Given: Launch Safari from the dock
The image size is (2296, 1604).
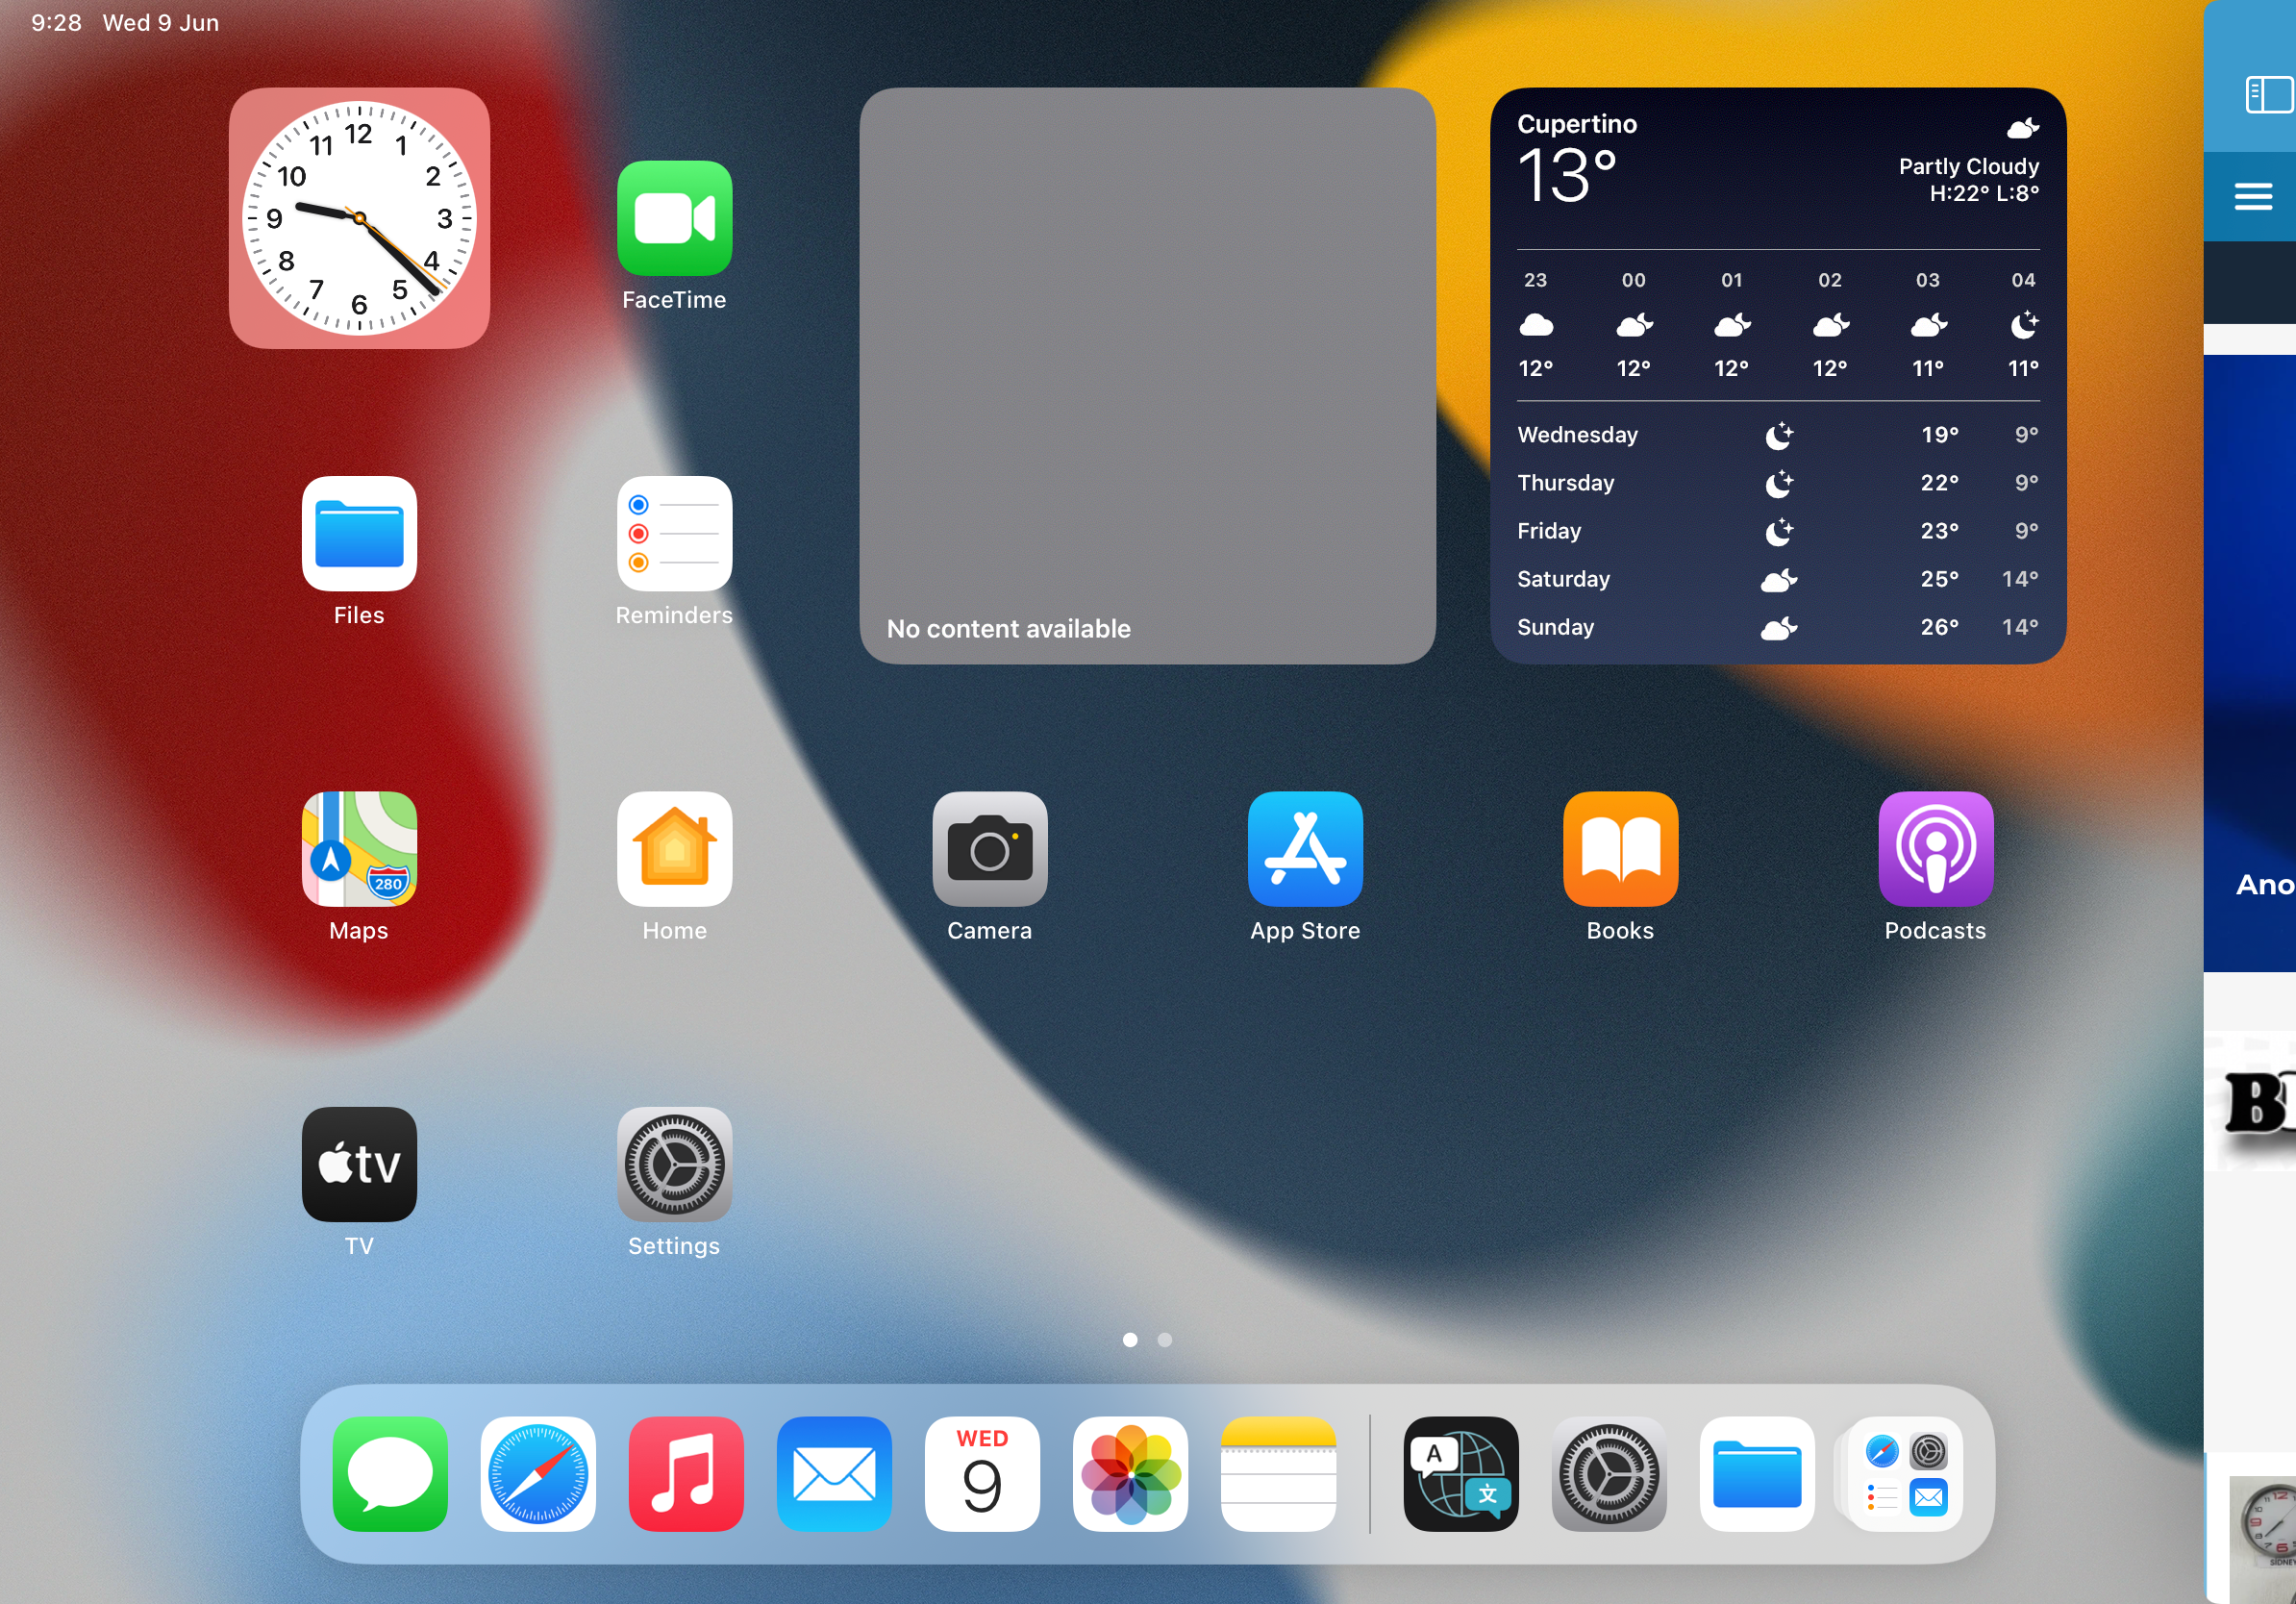Looking at the screenshot, I should [x=538, y=1473].
